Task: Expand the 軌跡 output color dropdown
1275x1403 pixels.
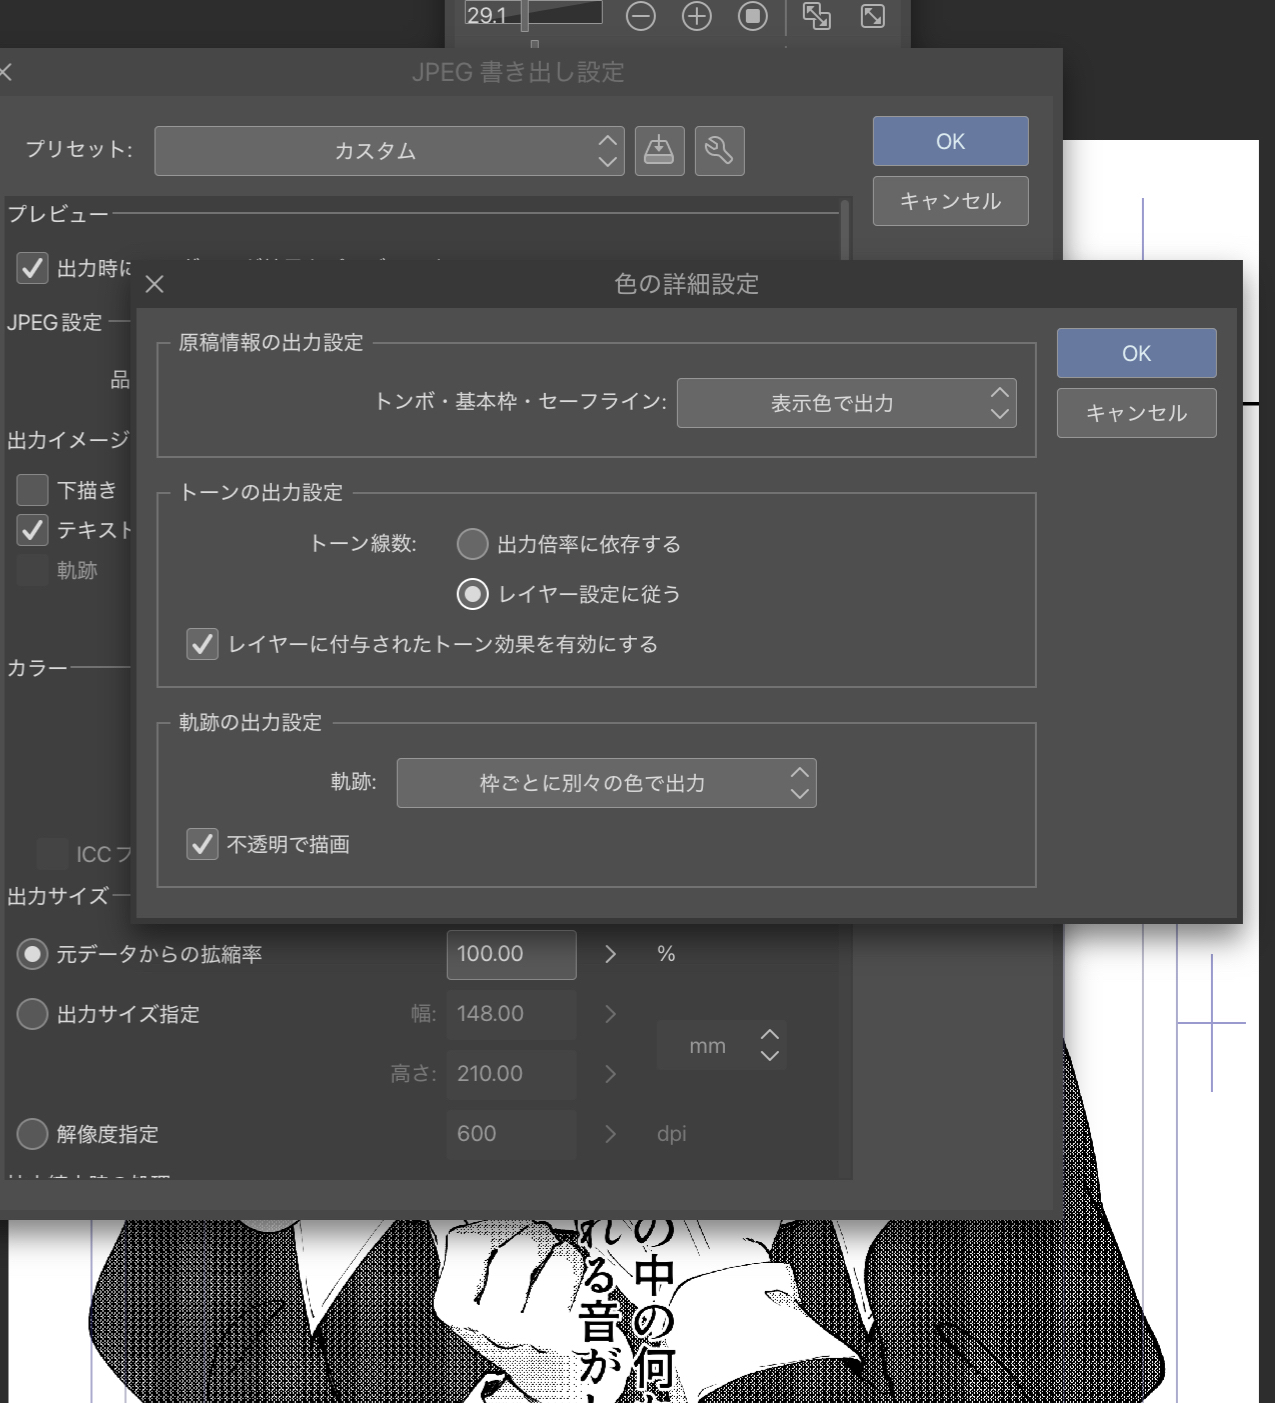Action: (x=606, y=783)
